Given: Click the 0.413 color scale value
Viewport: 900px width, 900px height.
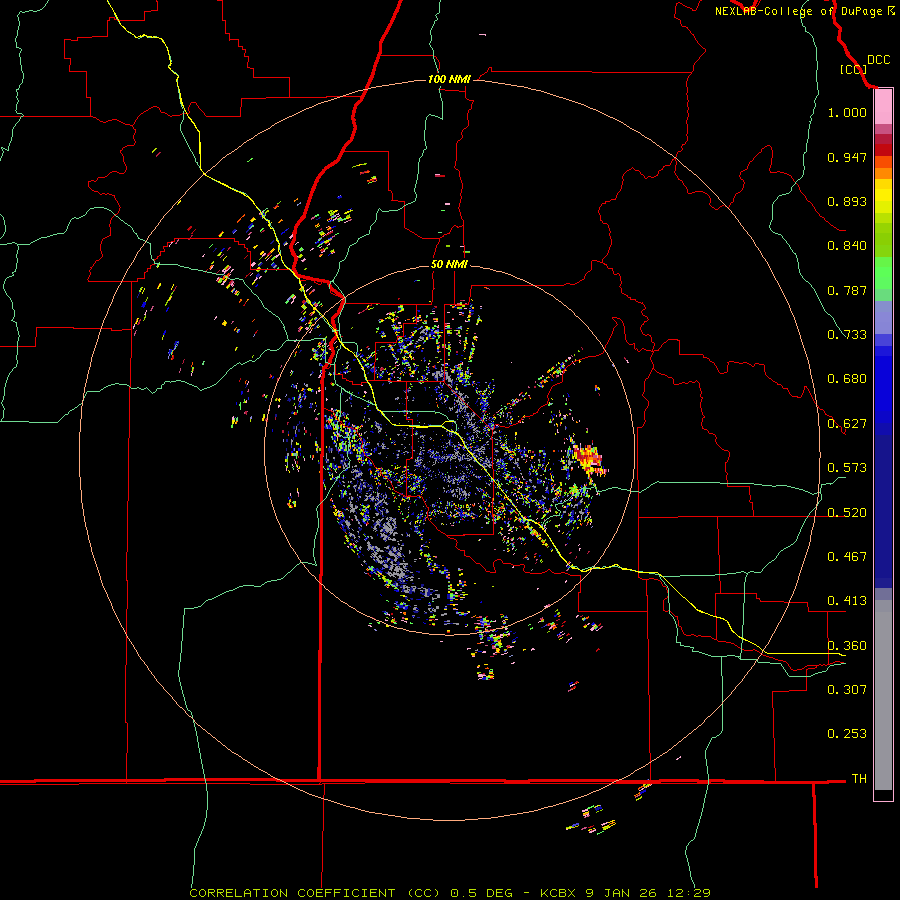Looking at the screenshot, I should click(x=847, y=601).
